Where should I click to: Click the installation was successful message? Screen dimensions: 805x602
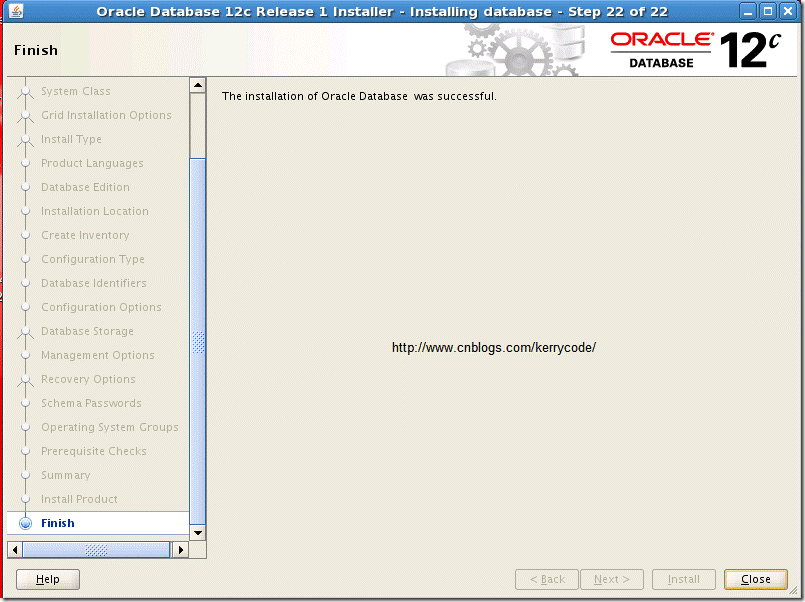pos(359,96)
